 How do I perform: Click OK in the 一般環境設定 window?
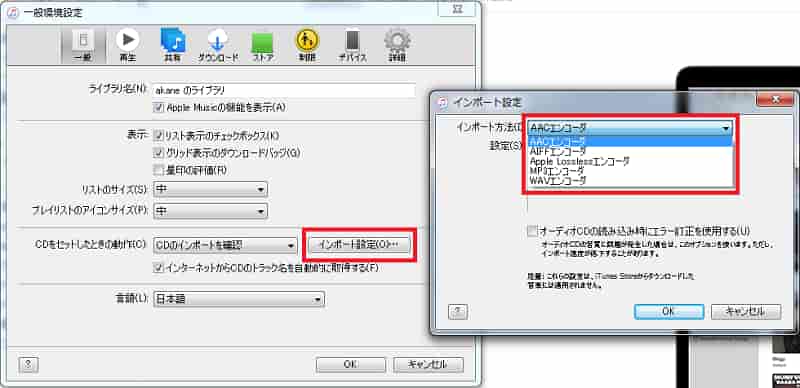point(351,365)
